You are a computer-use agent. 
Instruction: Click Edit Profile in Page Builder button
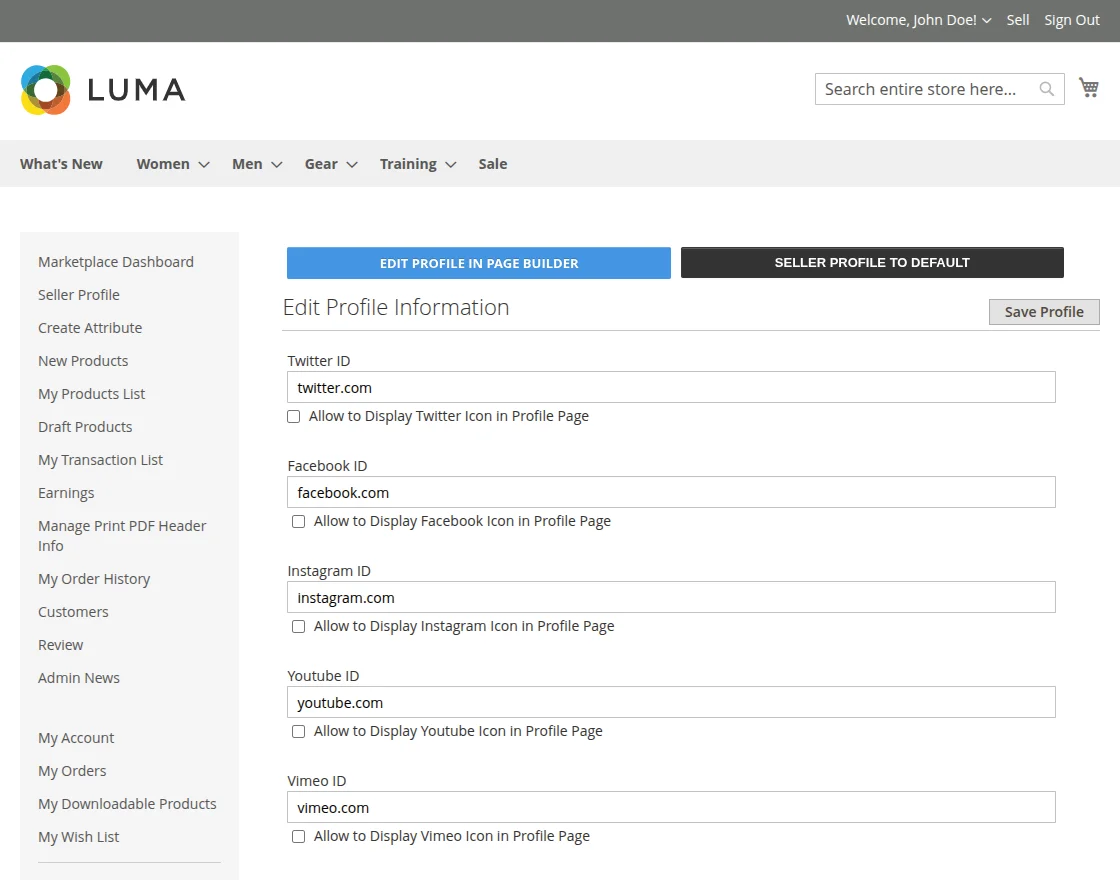(x=478, y=263)
